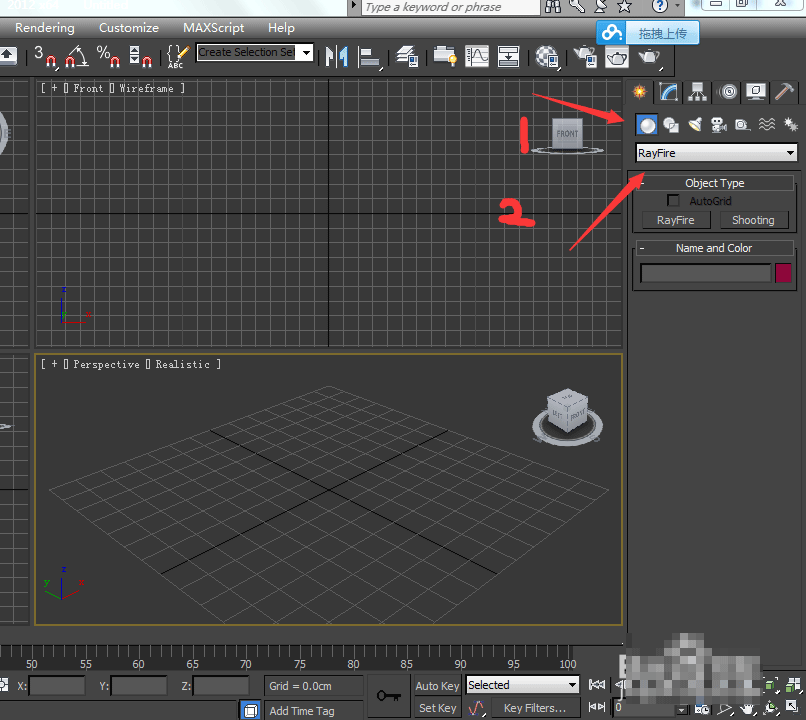Open the Material Editor
806x720 pixels.
click(547, 56)
